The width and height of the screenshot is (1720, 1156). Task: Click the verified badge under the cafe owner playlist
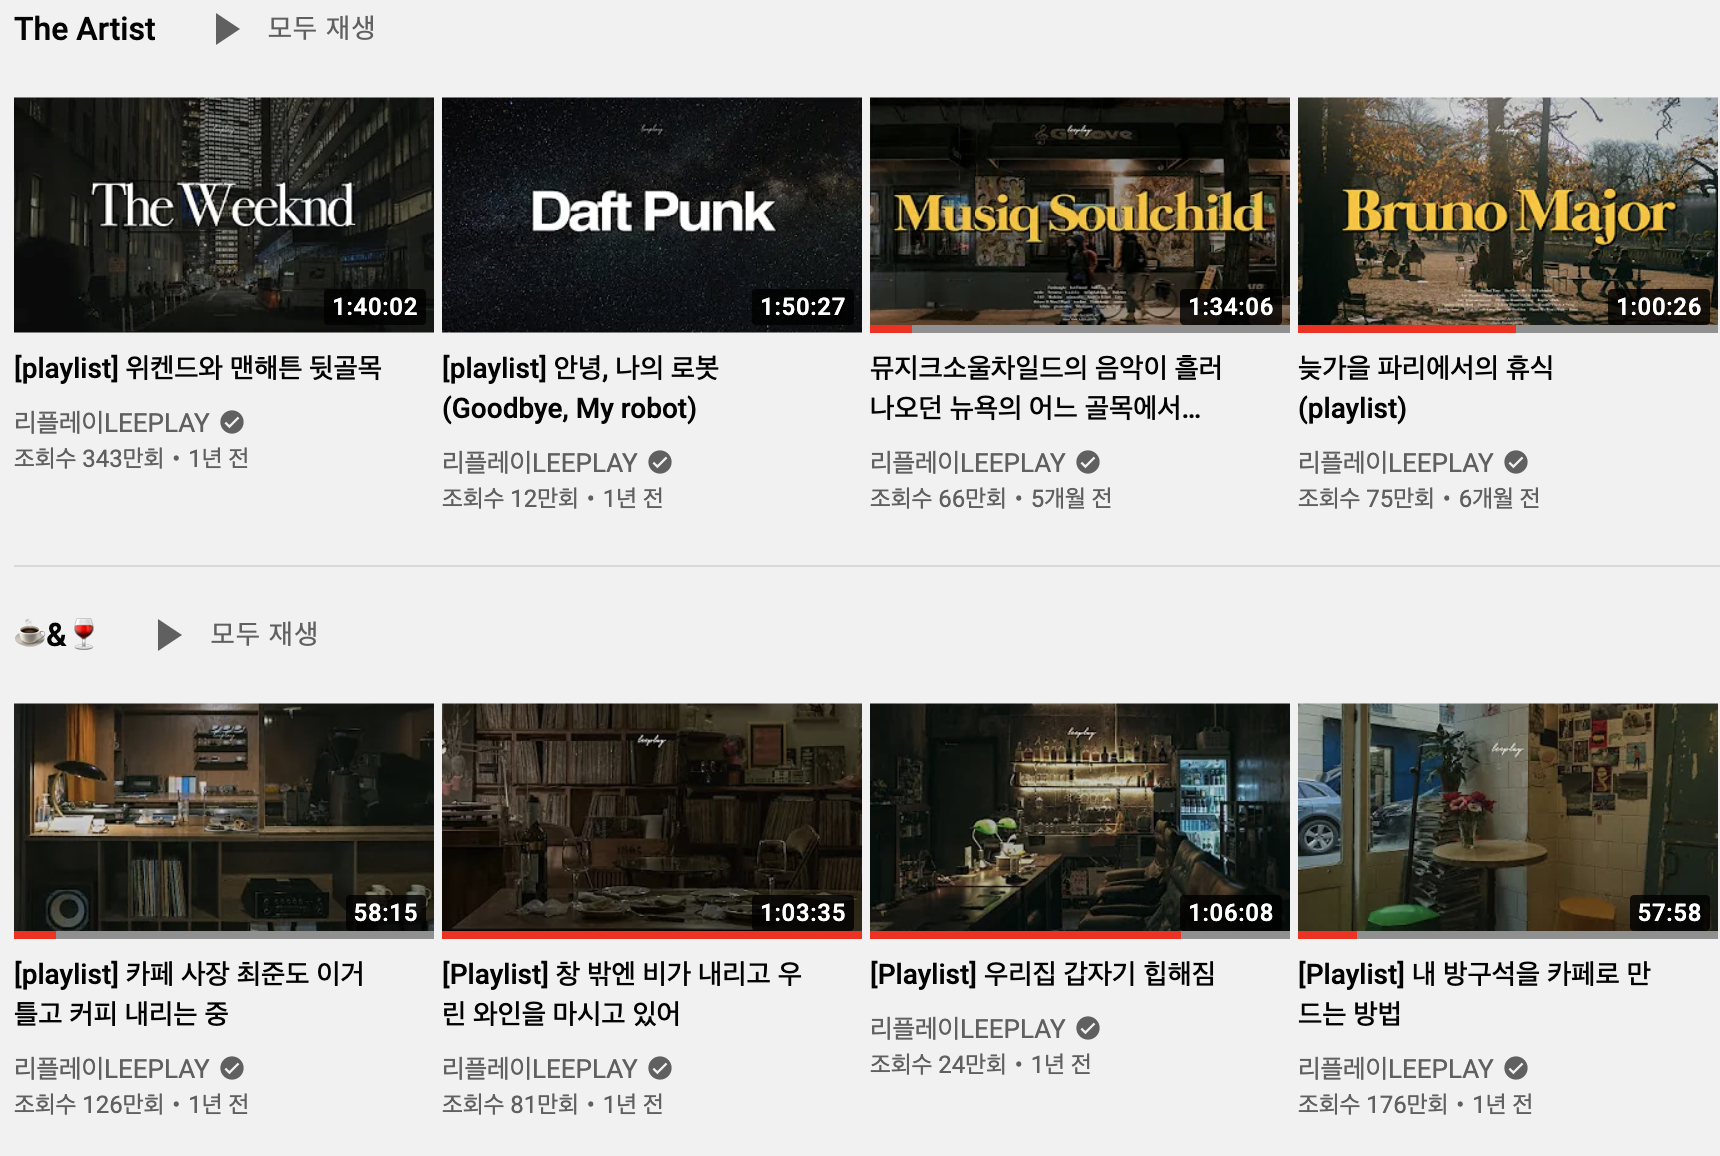232,1068
